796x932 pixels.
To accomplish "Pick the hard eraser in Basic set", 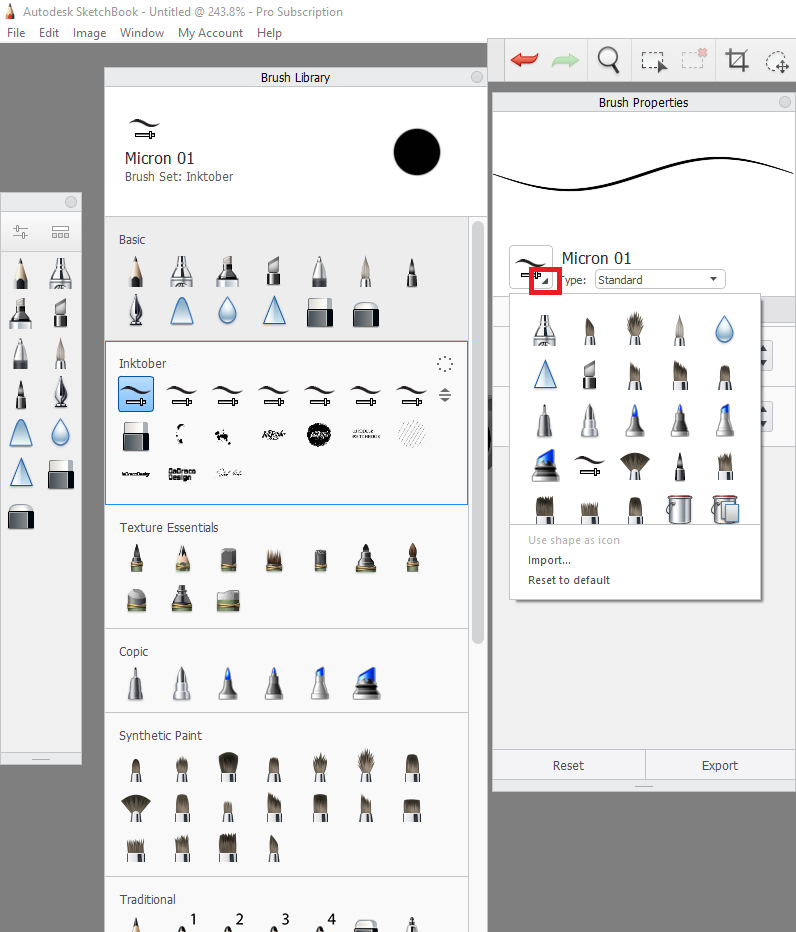I will 320,313.
